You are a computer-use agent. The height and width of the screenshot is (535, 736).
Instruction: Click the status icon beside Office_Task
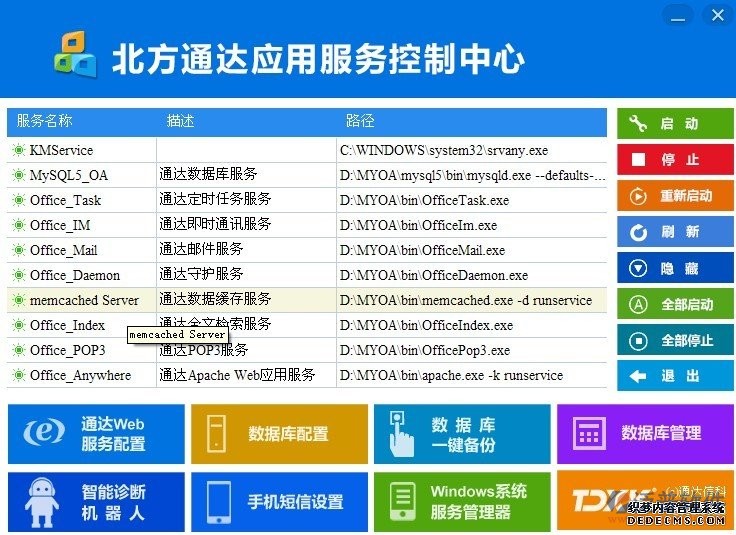pos(18,200)
